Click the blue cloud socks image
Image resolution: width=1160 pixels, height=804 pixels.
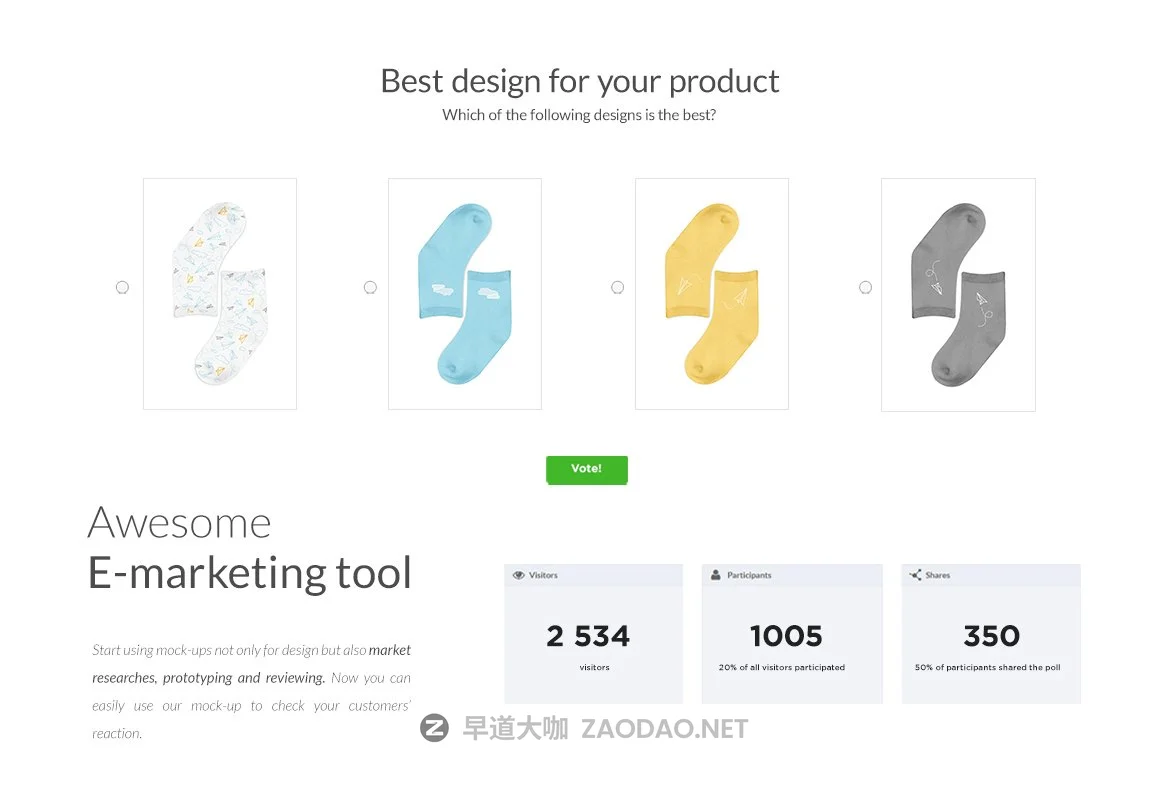click(465, 294)
